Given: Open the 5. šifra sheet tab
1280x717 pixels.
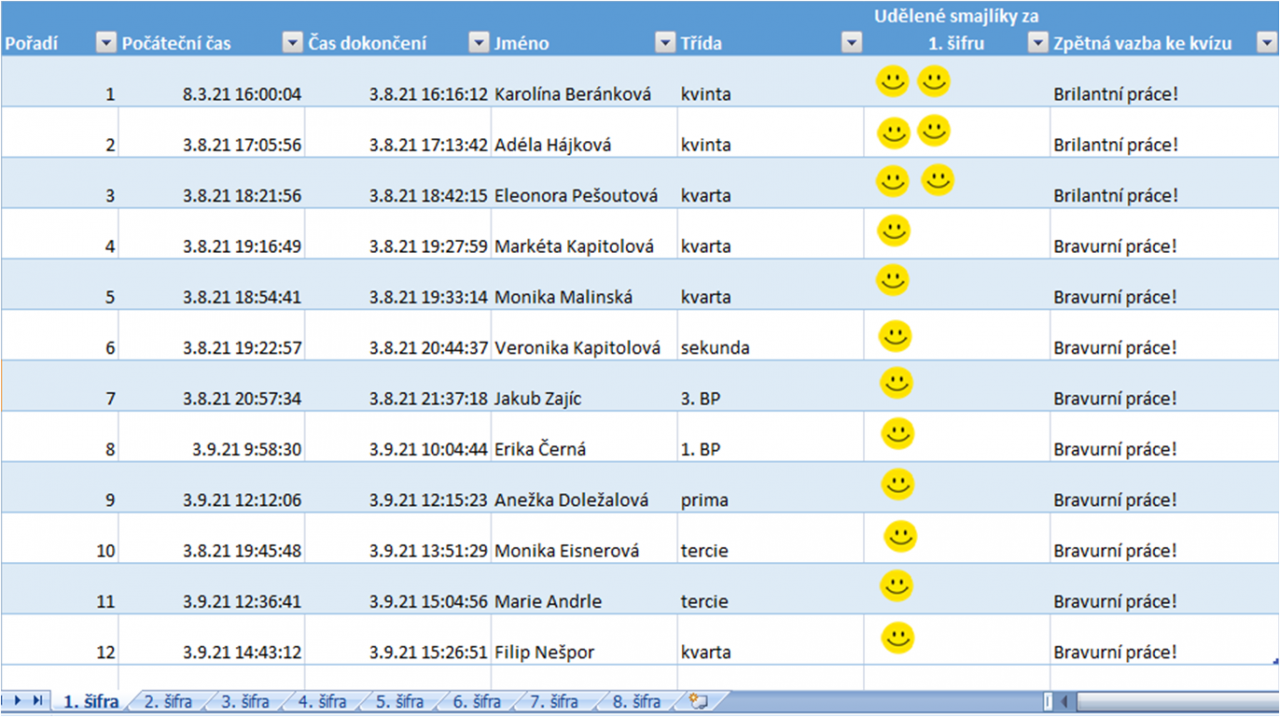Looking at the screenshot, I should pyautogui.click(x=401, y=702).
